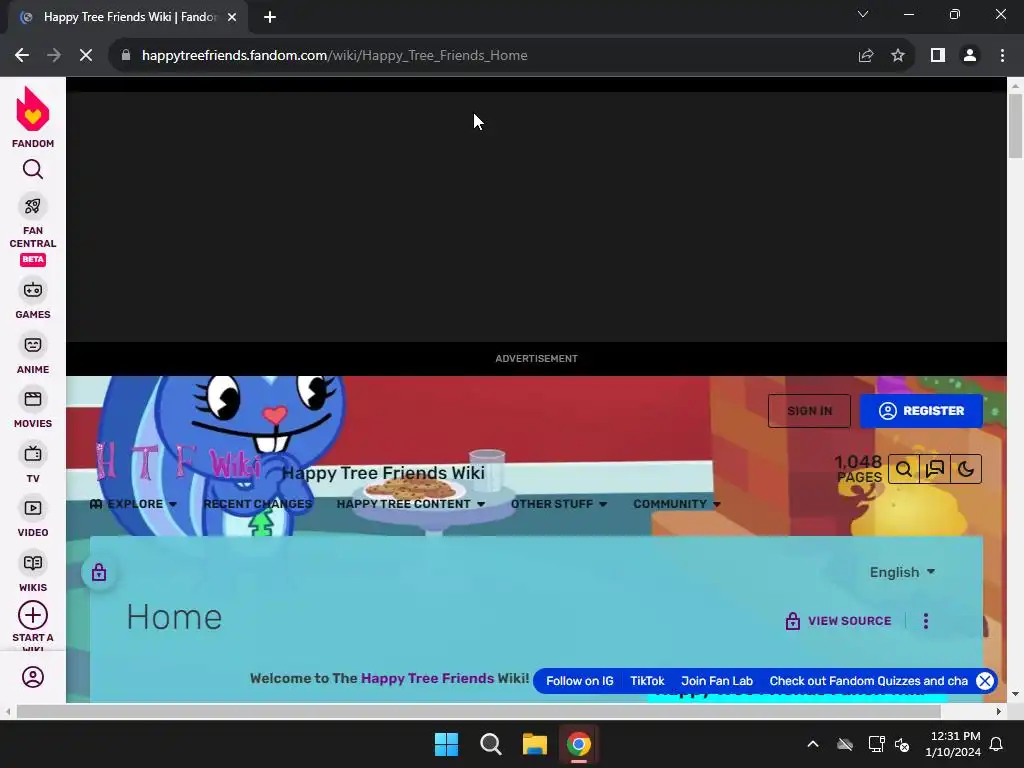Toggle dark theme with moon icon
1024x768 pixels.
pyautogui.click(x=966, y=469)
